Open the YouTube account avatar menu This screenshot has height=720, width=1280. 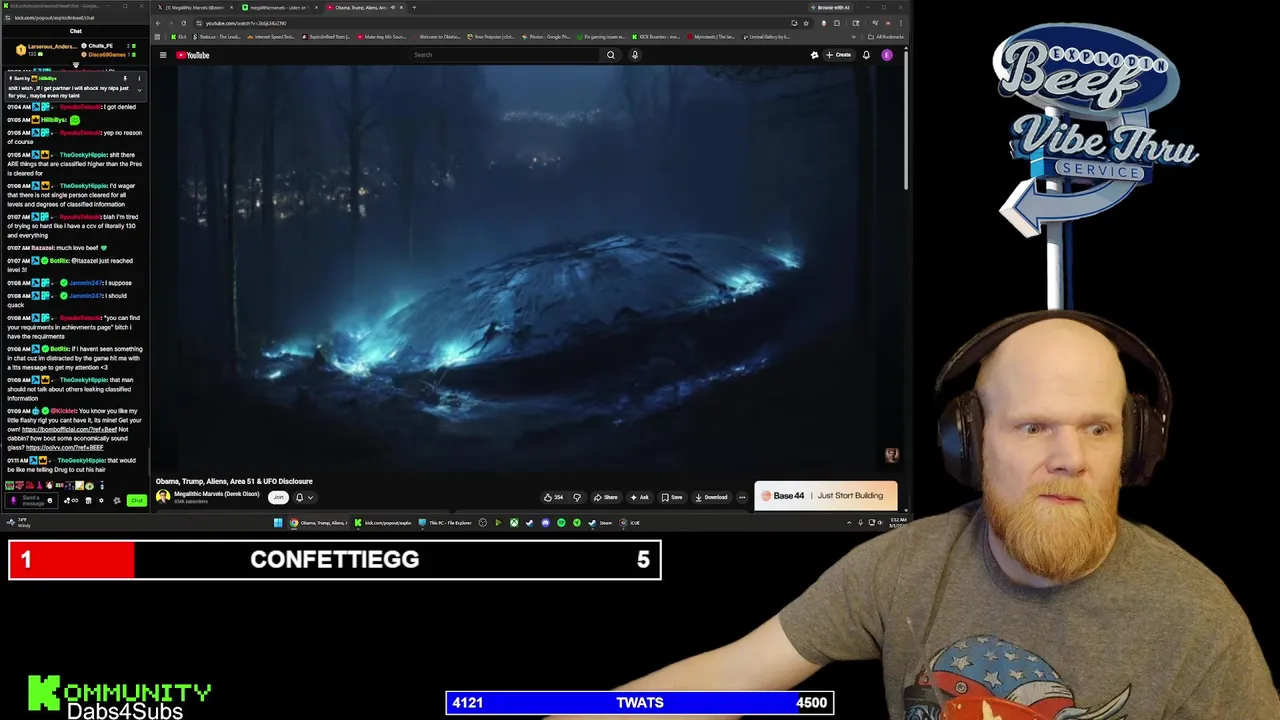887,55
